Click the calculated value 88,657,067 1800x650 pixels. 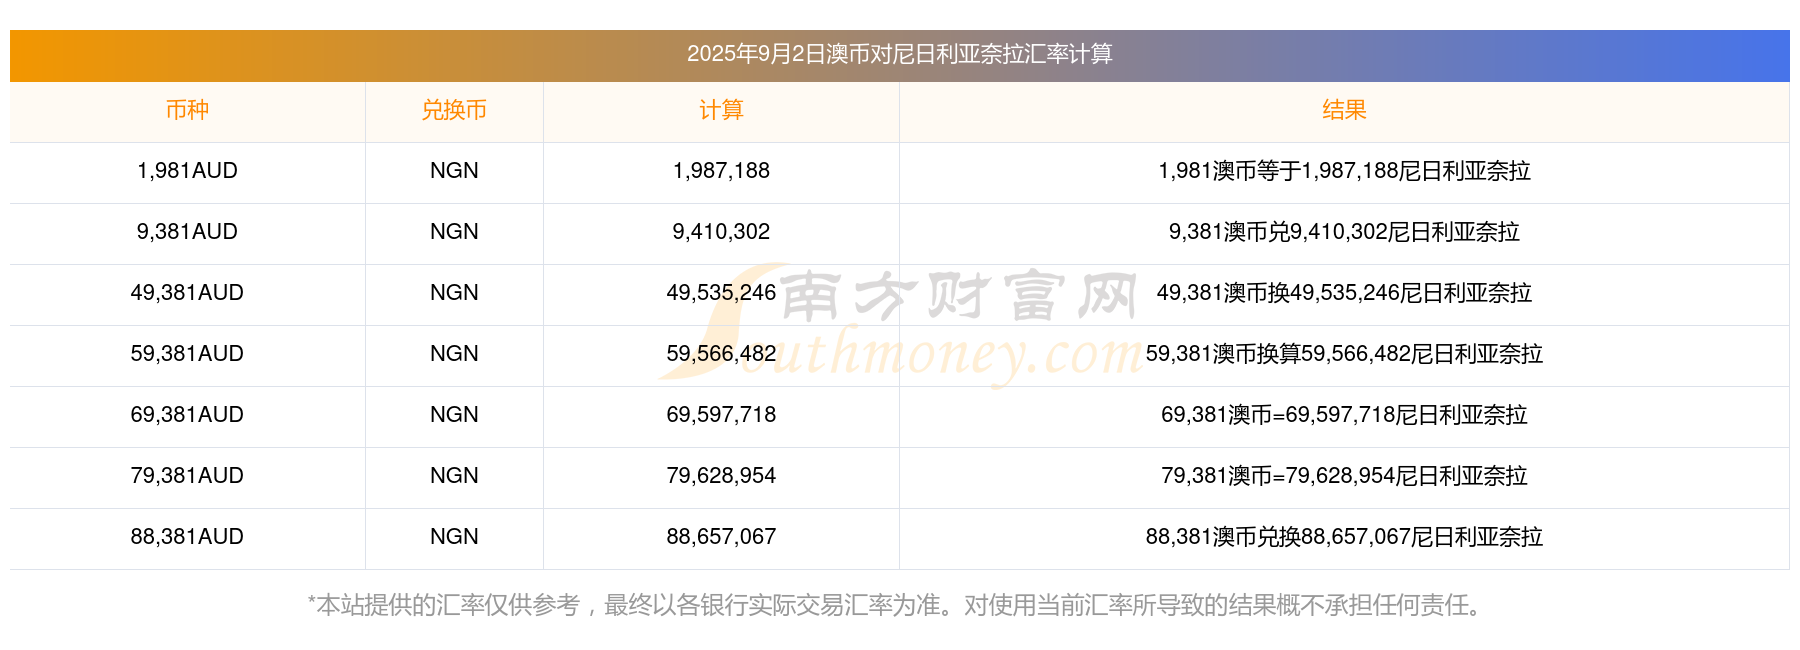721,537
